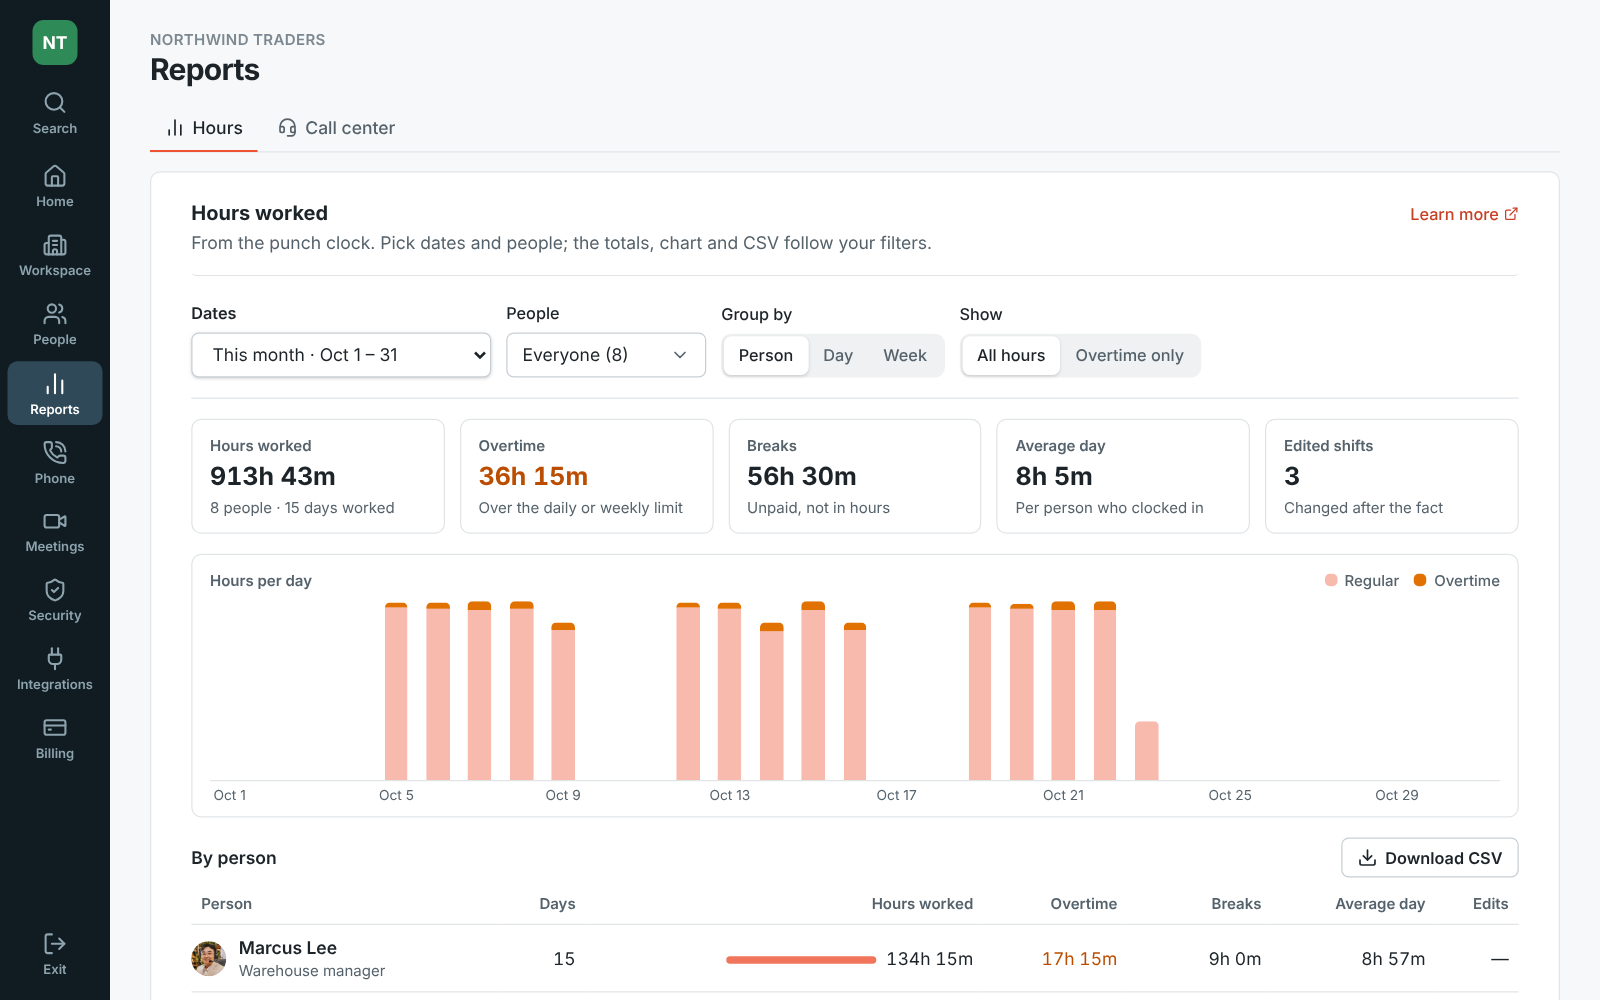
Task: Go to Home in sidebar
Action: (55, 187)
